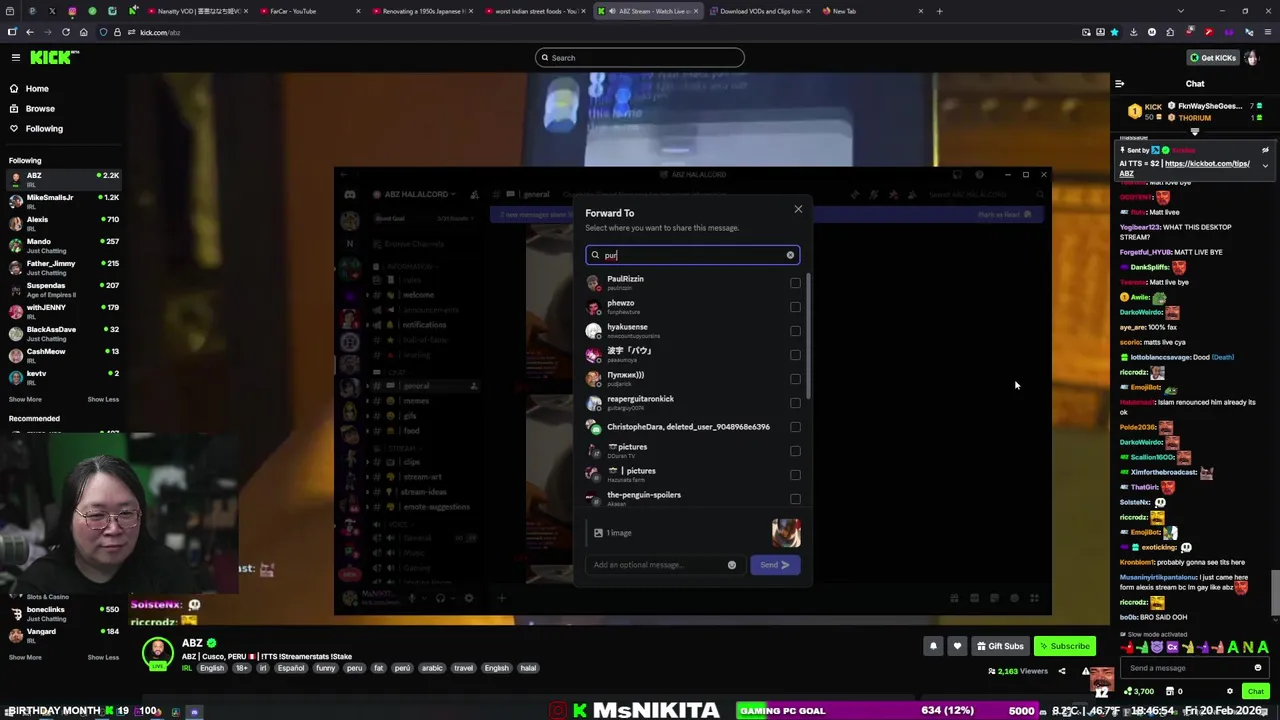Show more recommended channels

point(25,657)
